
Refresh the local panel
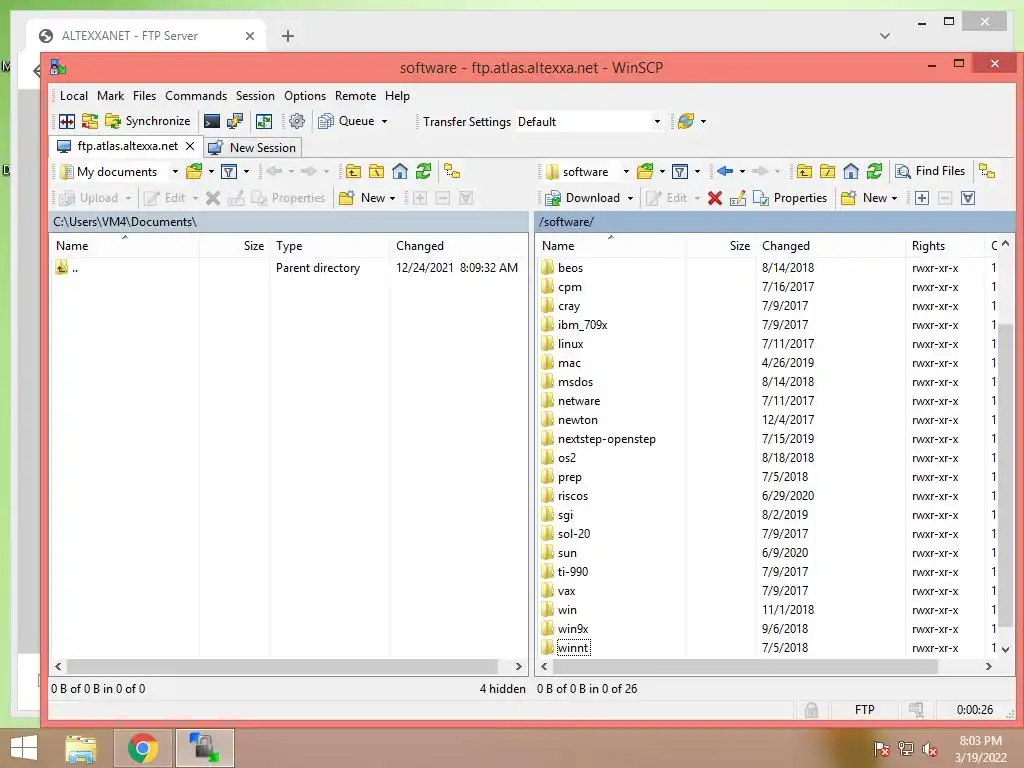(423, 172)
